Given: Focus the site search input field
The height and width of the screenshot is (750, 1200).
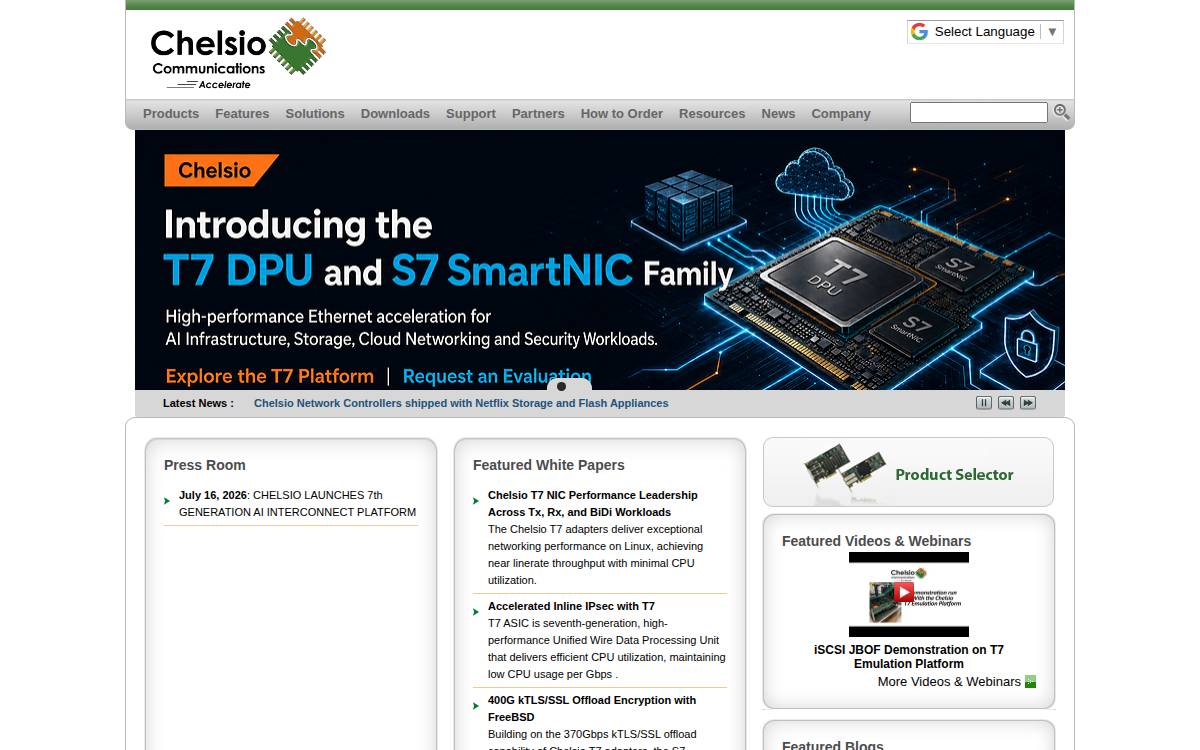Looking at the screenshot, I should pyautogui.click(x=979, y=112).
